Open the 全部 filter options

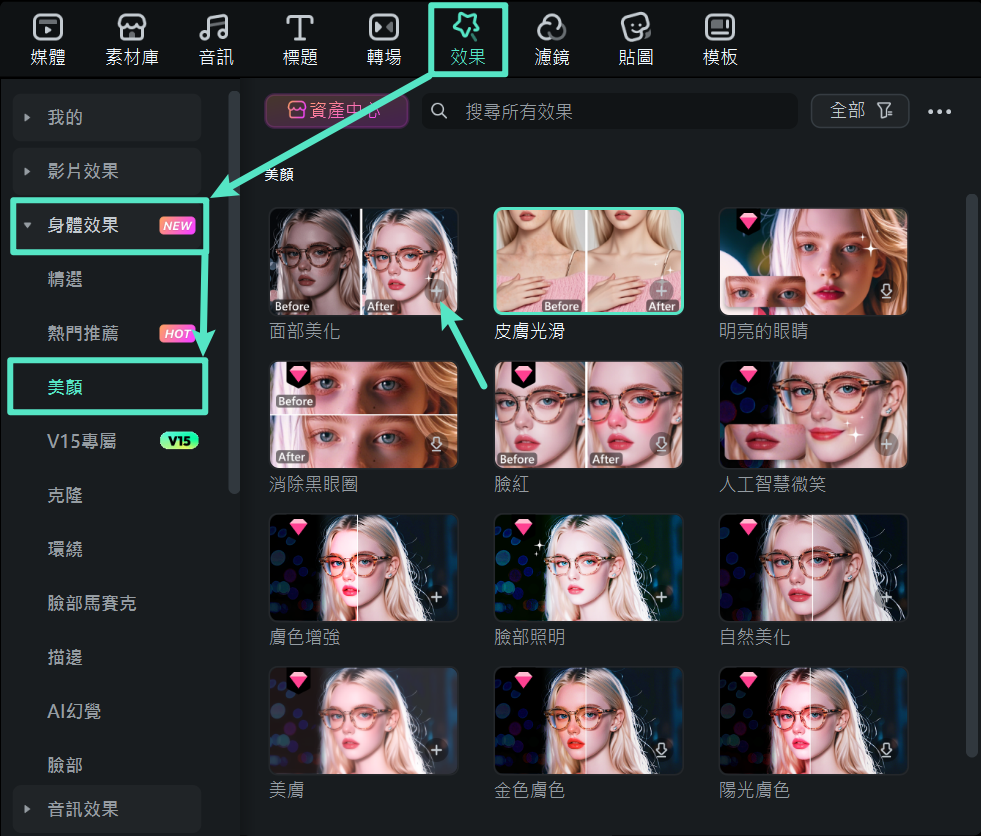859,112
